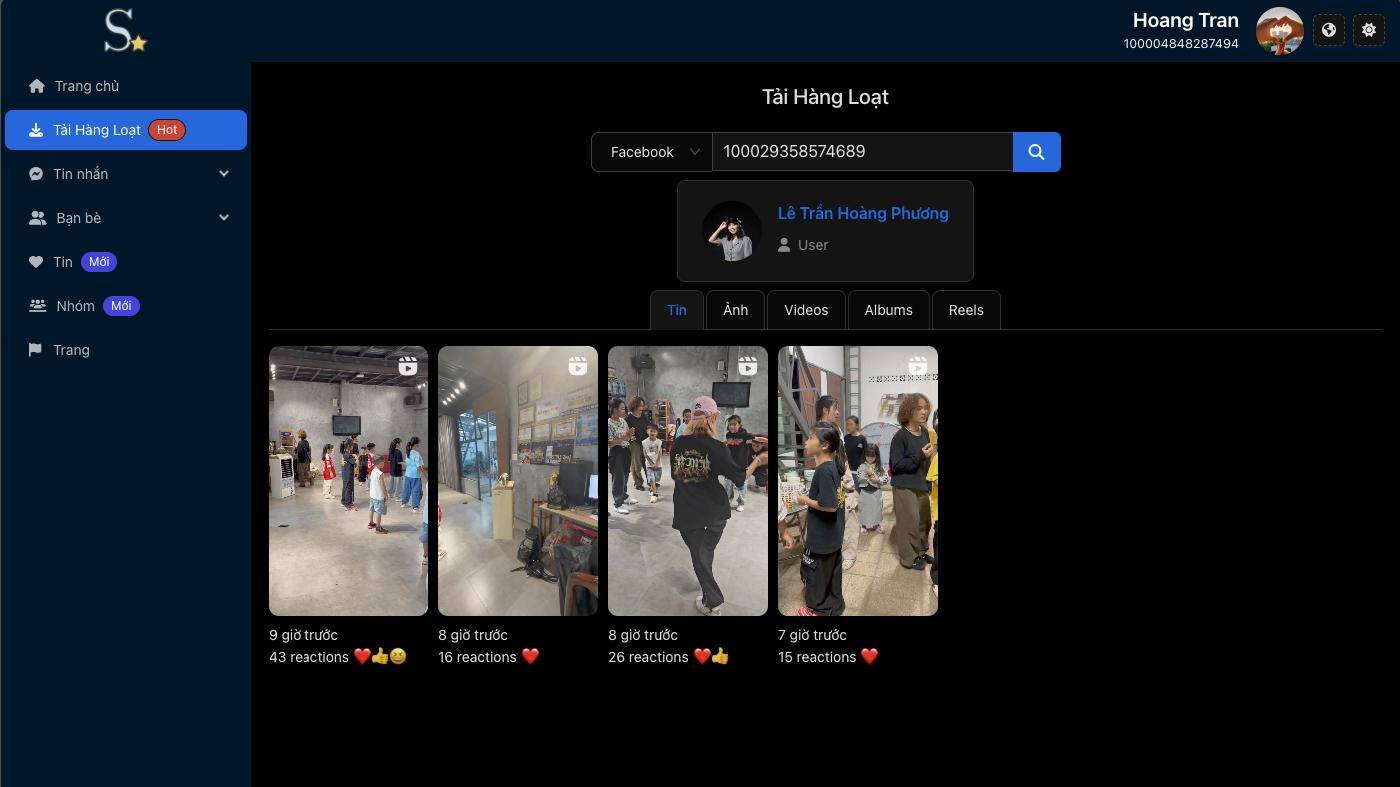Click Lê Trần Hoàng Phương's profile picture
Screen dimensions: 1400x787
tap(732, 231)
